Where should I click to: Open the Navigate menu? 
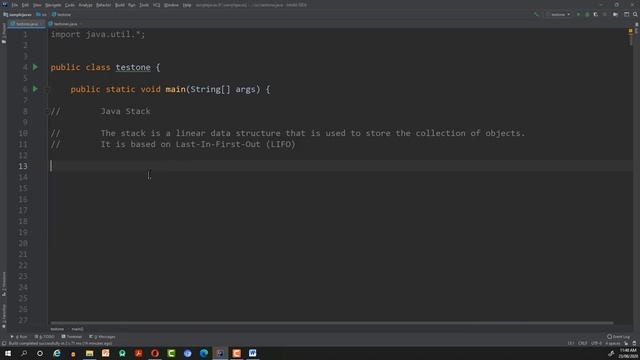tap(53, 5)
